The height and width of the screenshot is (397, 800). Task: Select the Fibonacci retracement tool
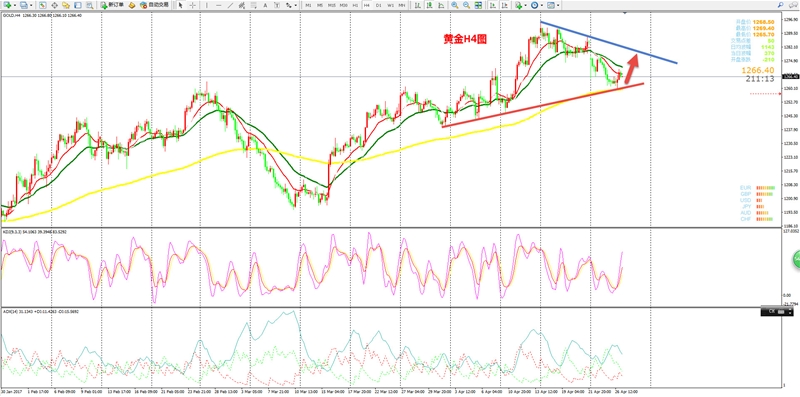point(254,5)
